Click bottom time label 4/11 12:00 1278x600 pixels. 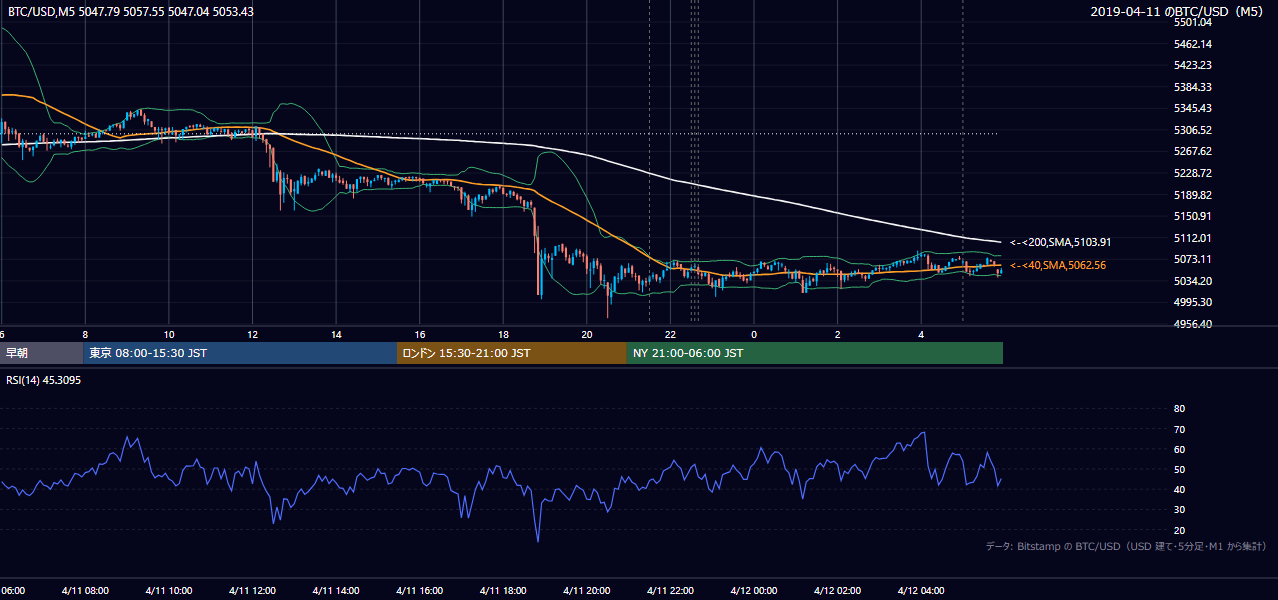click(252, 591)
